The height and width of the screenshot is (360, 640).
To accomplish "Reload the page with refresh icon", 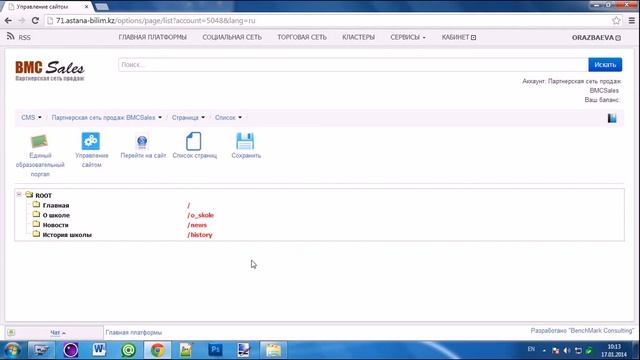I will (x=35, y=20).
